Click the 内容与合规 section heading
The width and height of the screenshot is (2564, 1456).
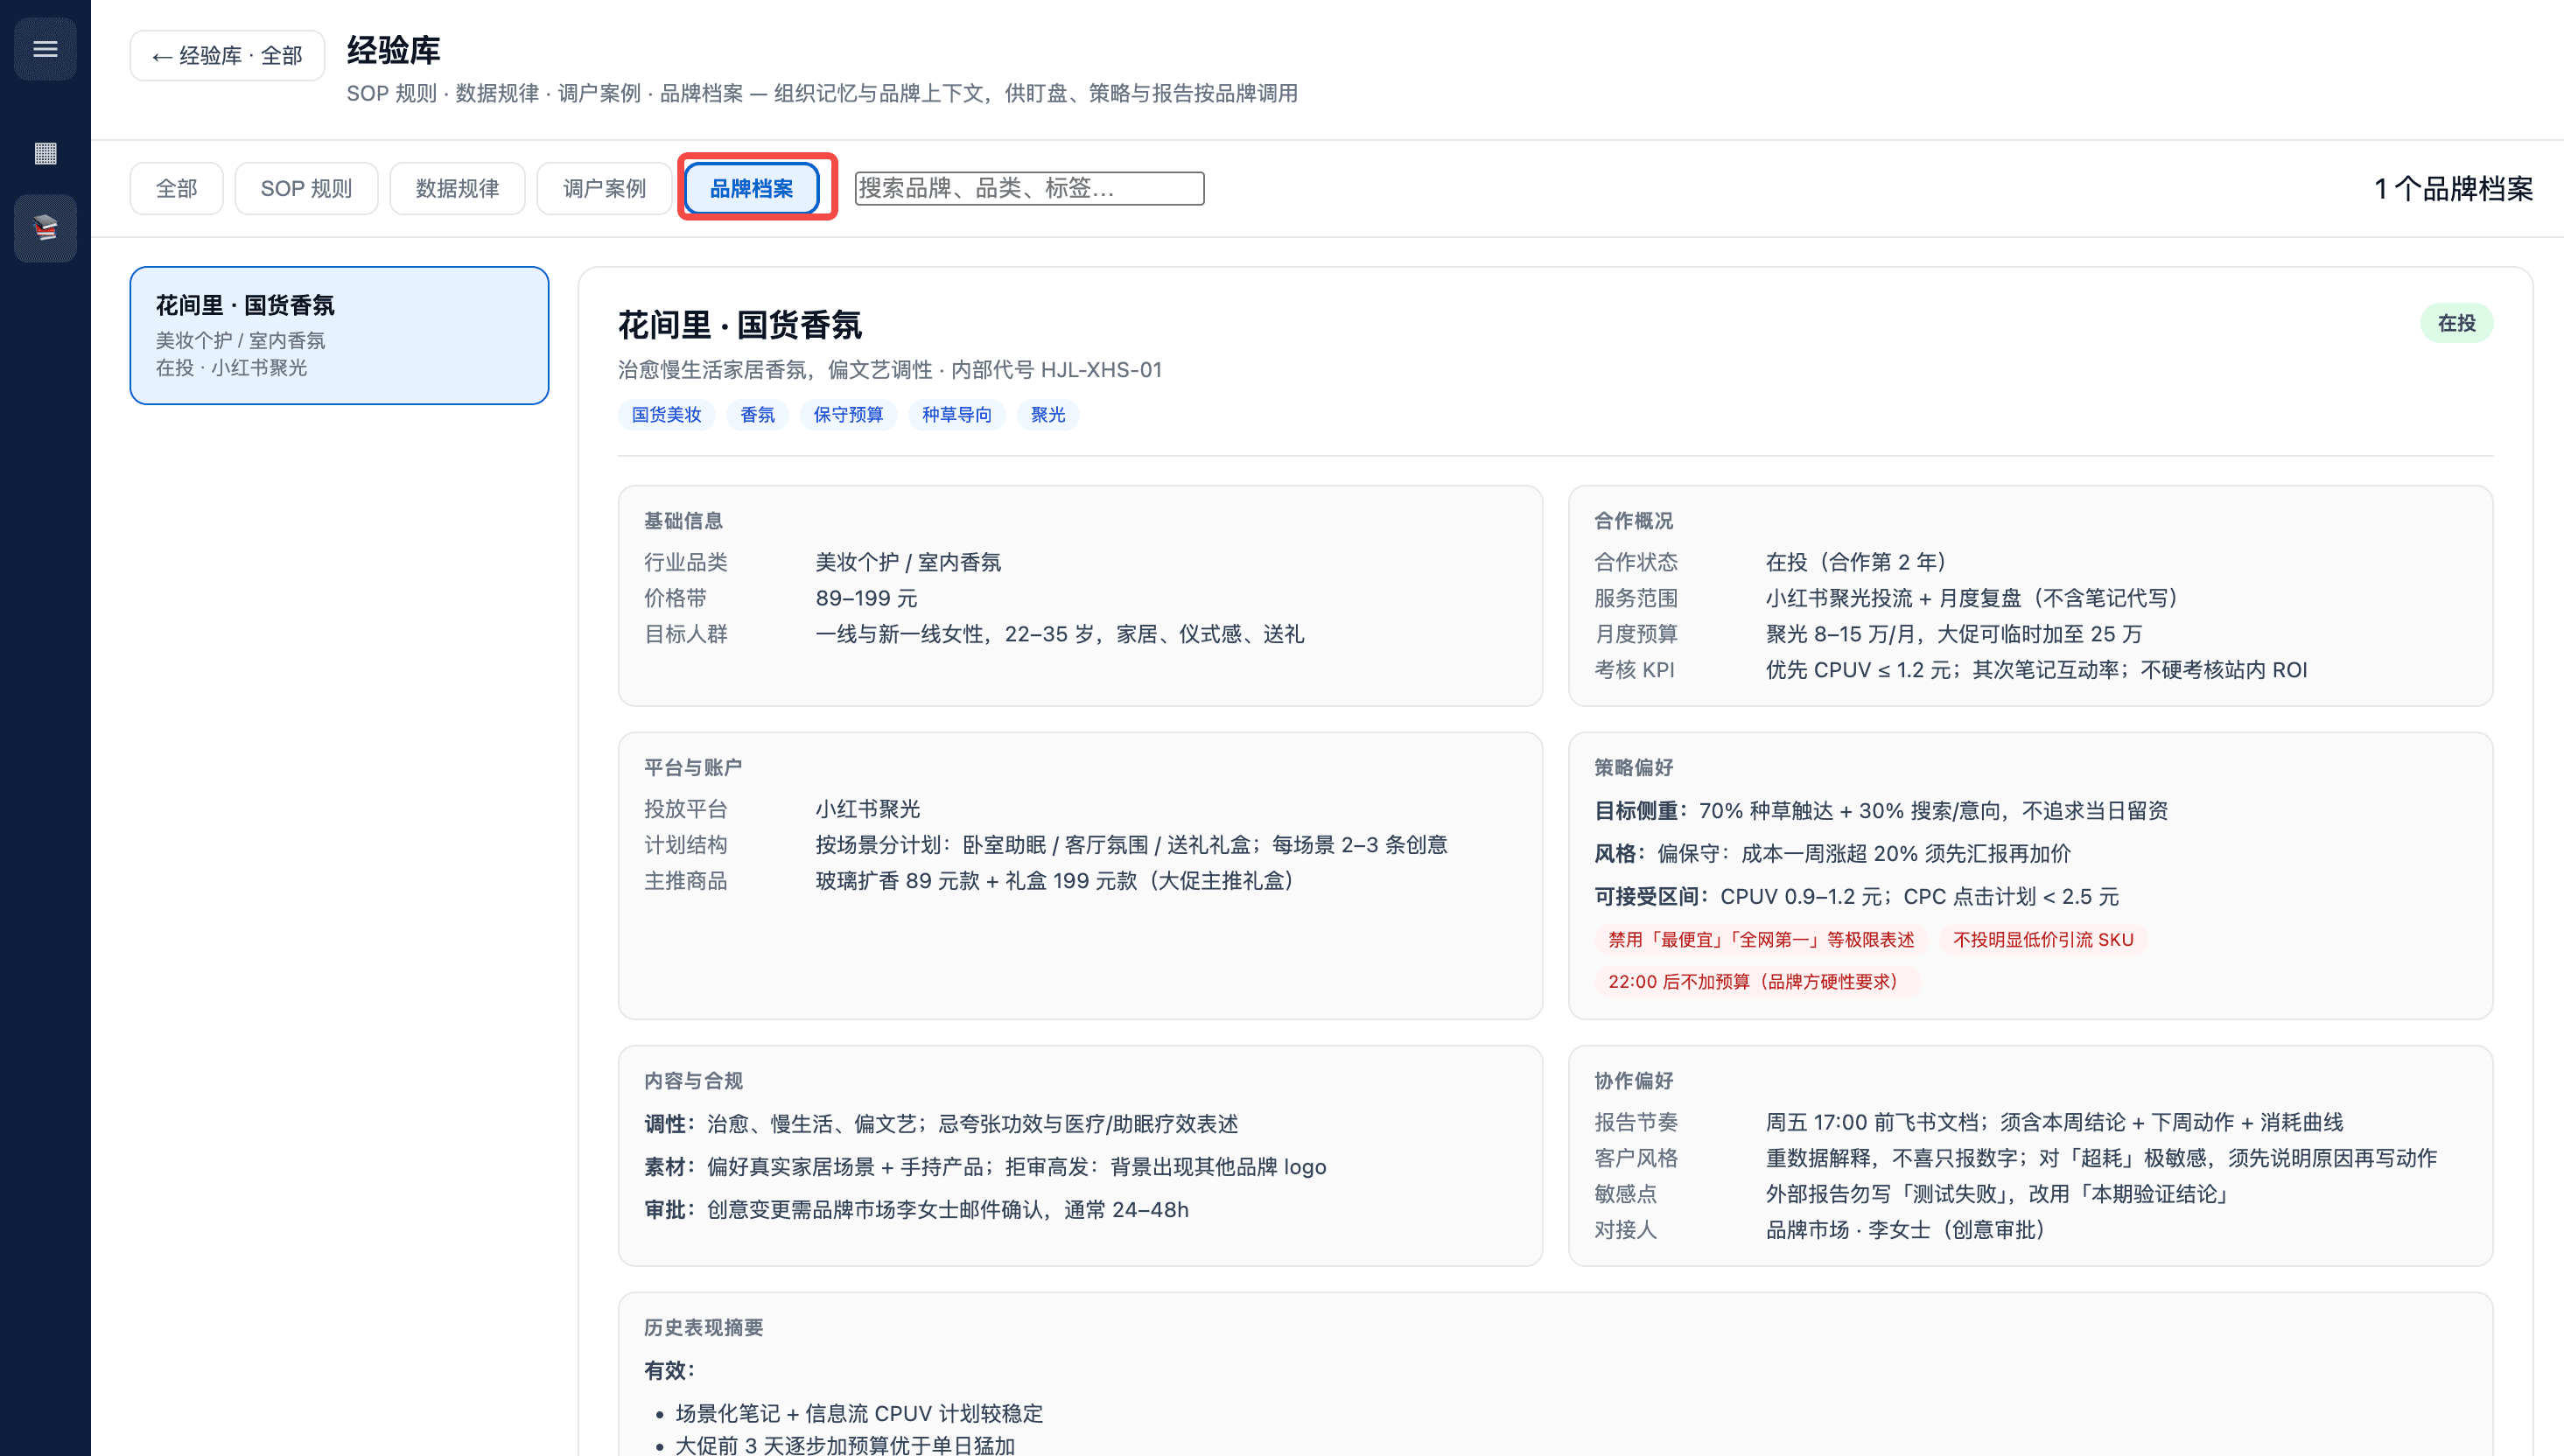coord(693,1080)
